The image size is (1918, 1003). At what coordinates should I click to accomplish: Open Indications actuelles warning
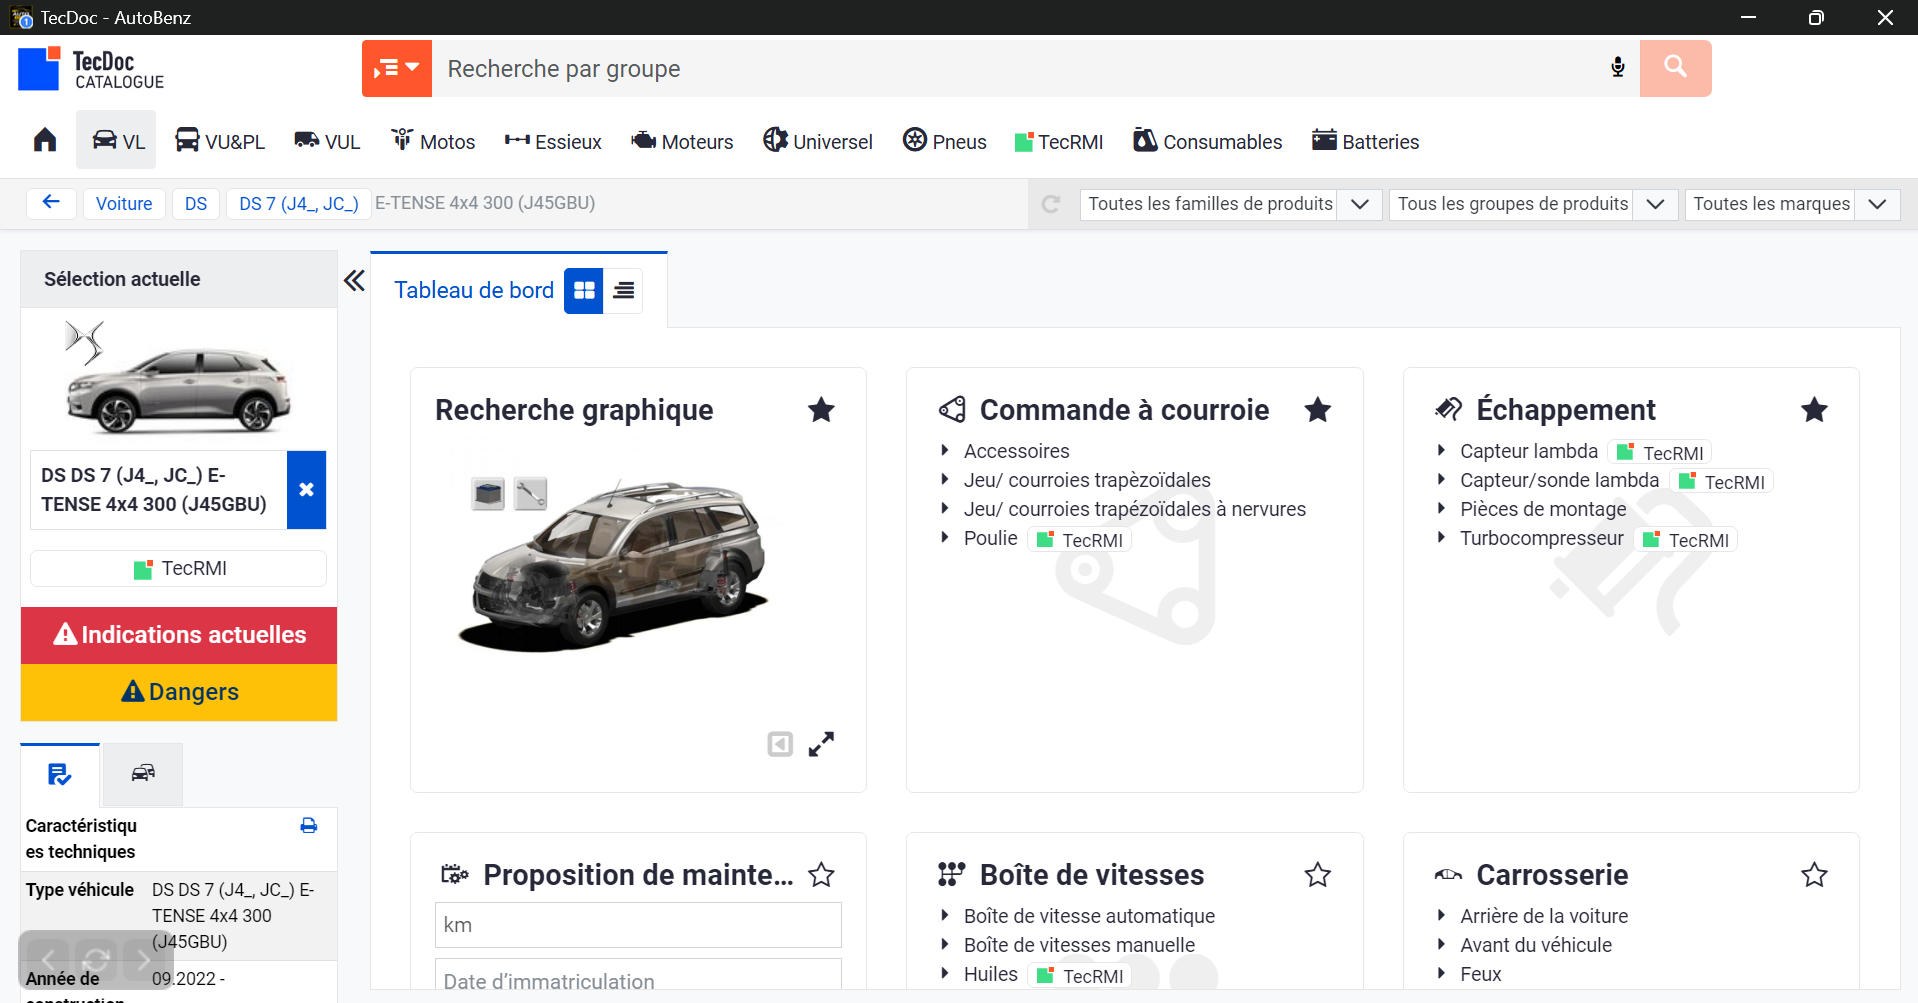179,635
